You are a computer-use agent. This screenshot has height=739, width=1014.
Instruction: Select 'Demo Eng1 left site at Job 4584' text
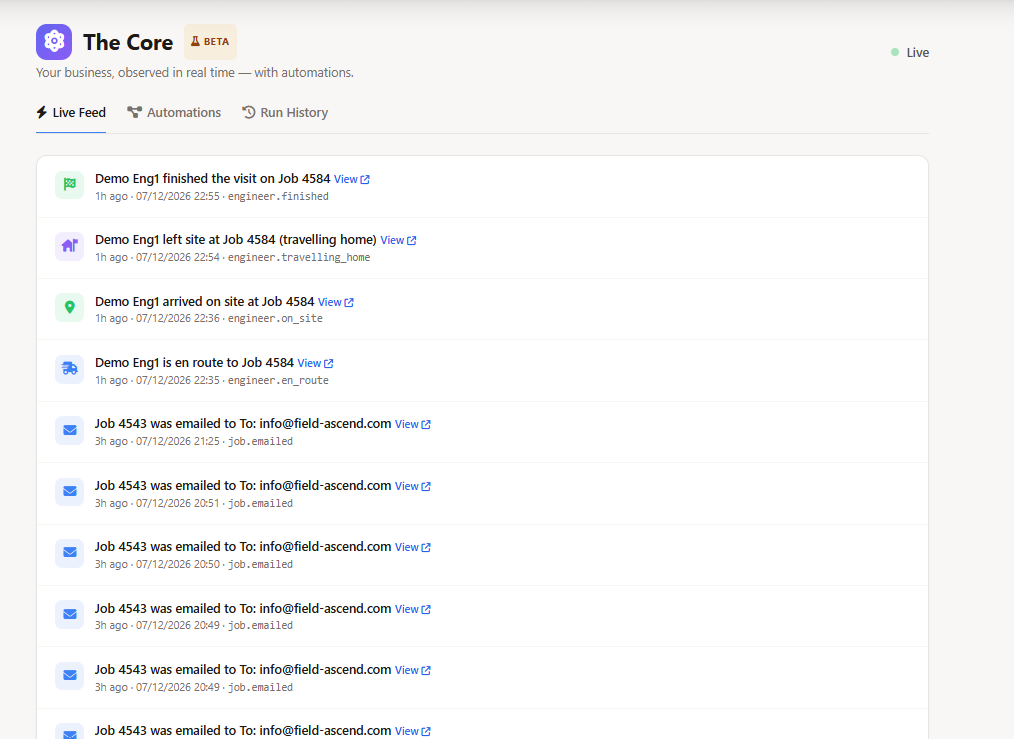coord(235,239)
